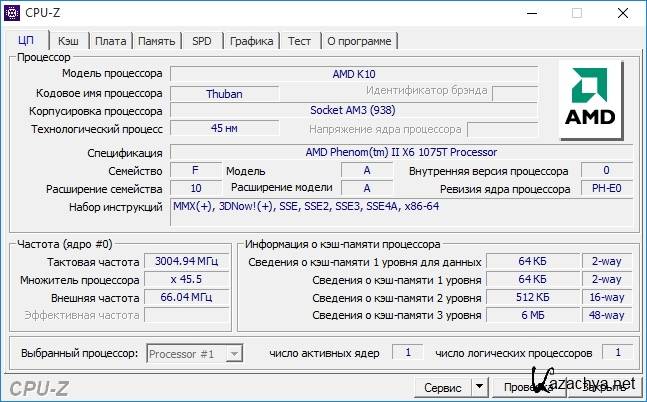Show the О программе tab
Image resolution: width=647 pixels, height=402 pixels.
click(x=359, y=40)
